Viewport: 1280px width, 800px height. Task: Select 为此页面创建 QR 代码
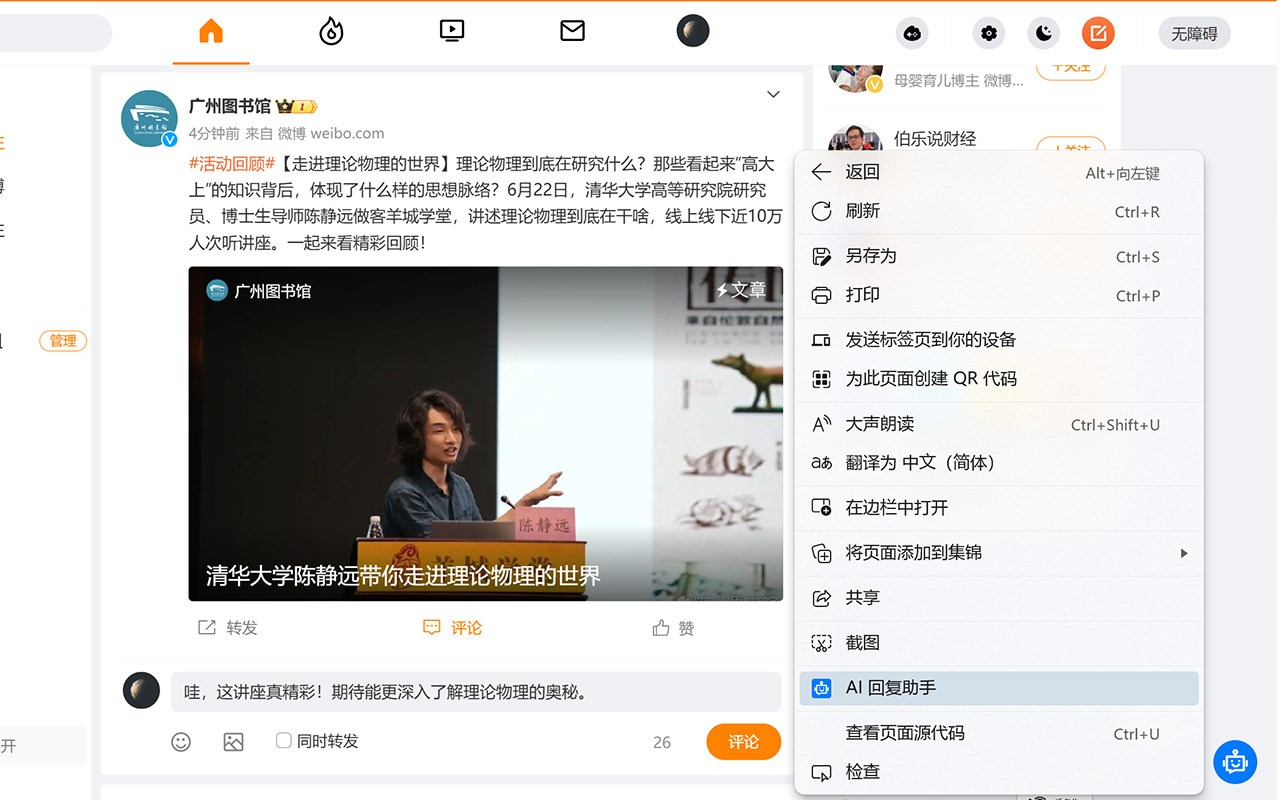click(x=999, y=379)
